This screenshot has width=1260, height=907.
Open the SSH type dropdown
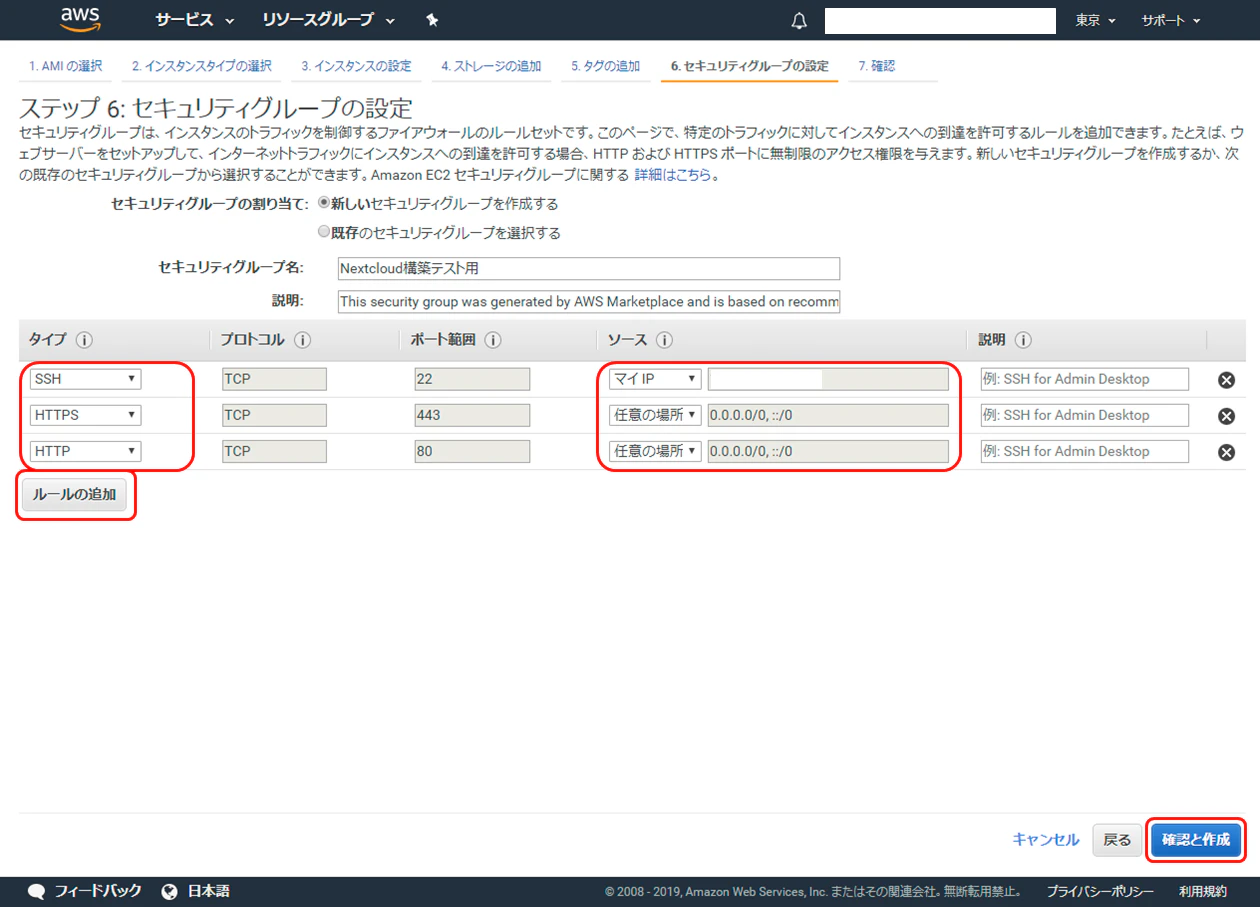coord(85,379)
